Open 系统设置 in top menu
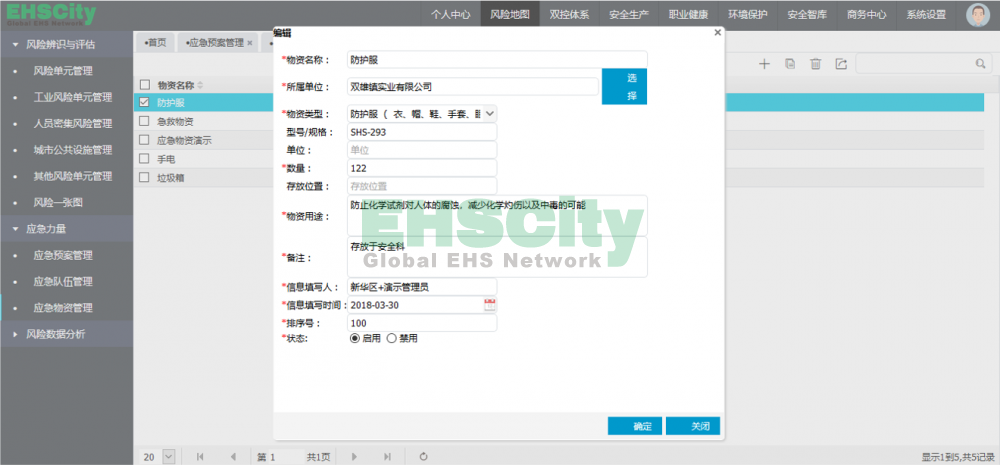 pos(926,15)
